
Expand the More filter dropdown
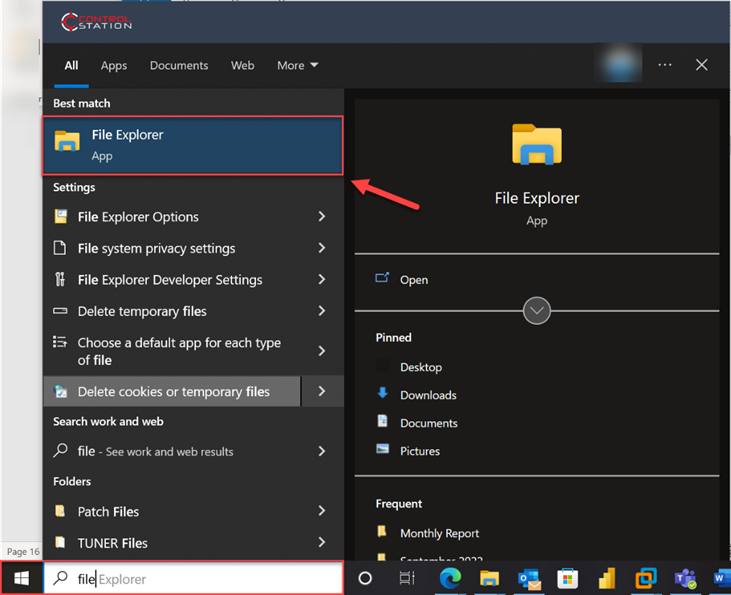[x=297, y=66]
